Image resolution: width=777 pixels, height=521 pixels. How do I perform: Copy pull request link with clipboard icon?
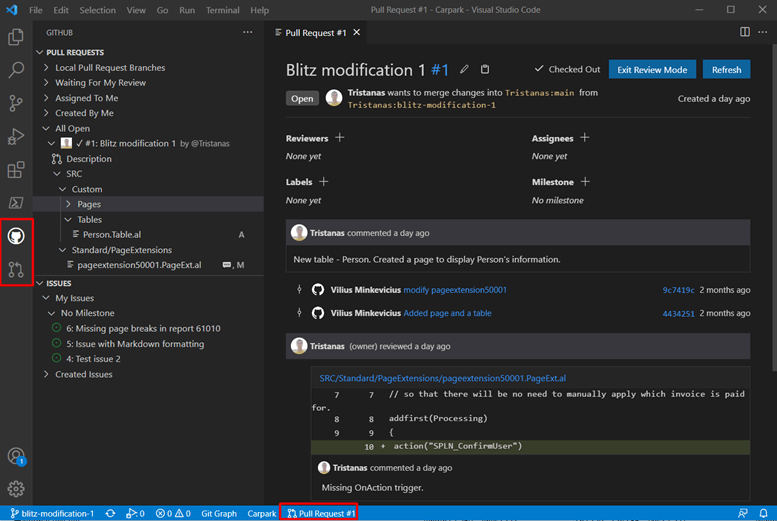[x=485, y=69]
